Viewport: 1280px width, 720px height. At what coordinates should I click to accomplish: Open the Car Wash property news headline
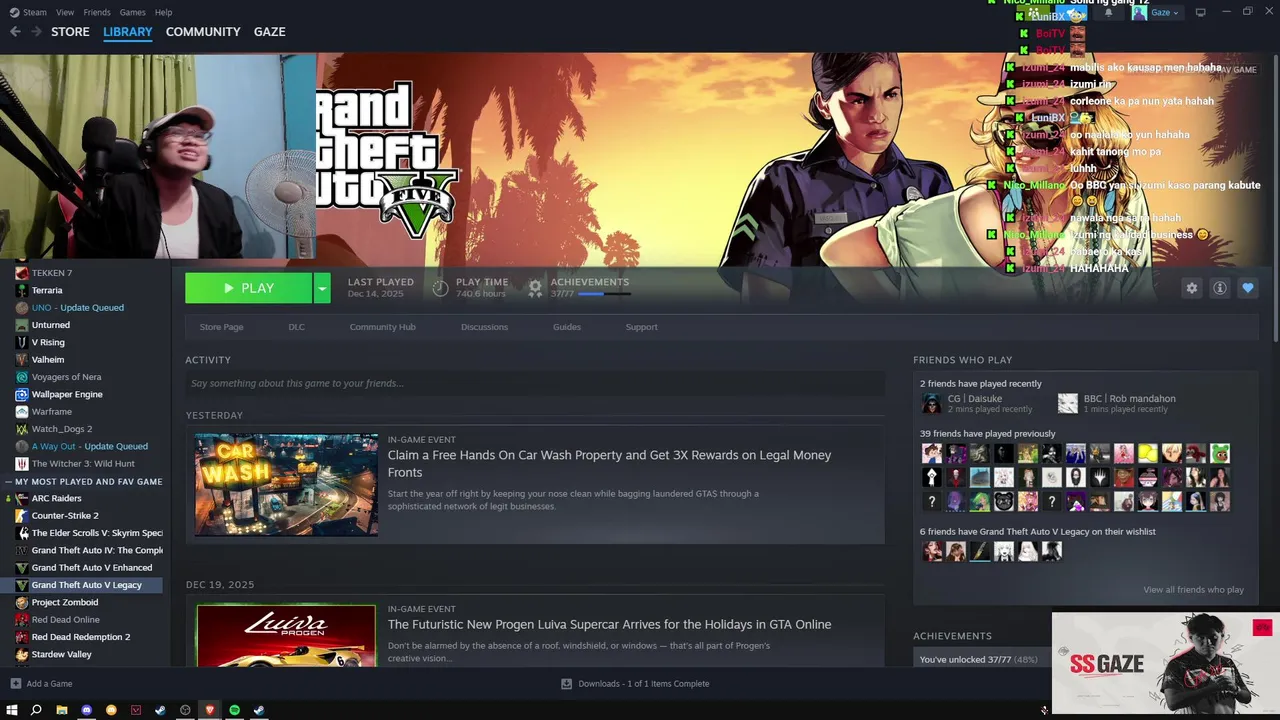[609, 464]
